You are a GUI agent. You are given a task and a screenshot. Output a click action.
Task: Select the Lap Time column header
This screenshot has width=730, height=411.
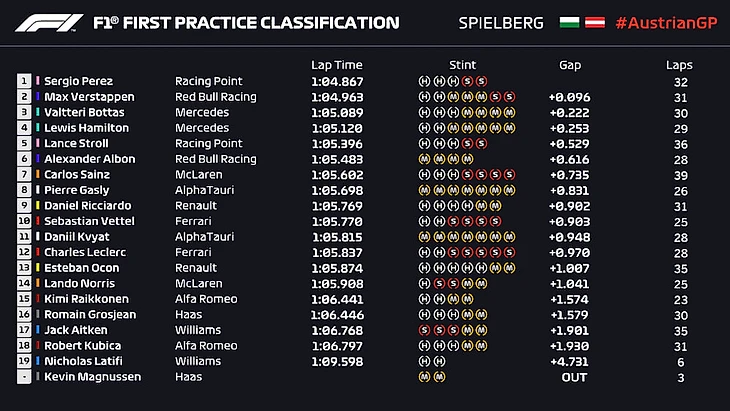pyautogui.click(x=335, y=65)
